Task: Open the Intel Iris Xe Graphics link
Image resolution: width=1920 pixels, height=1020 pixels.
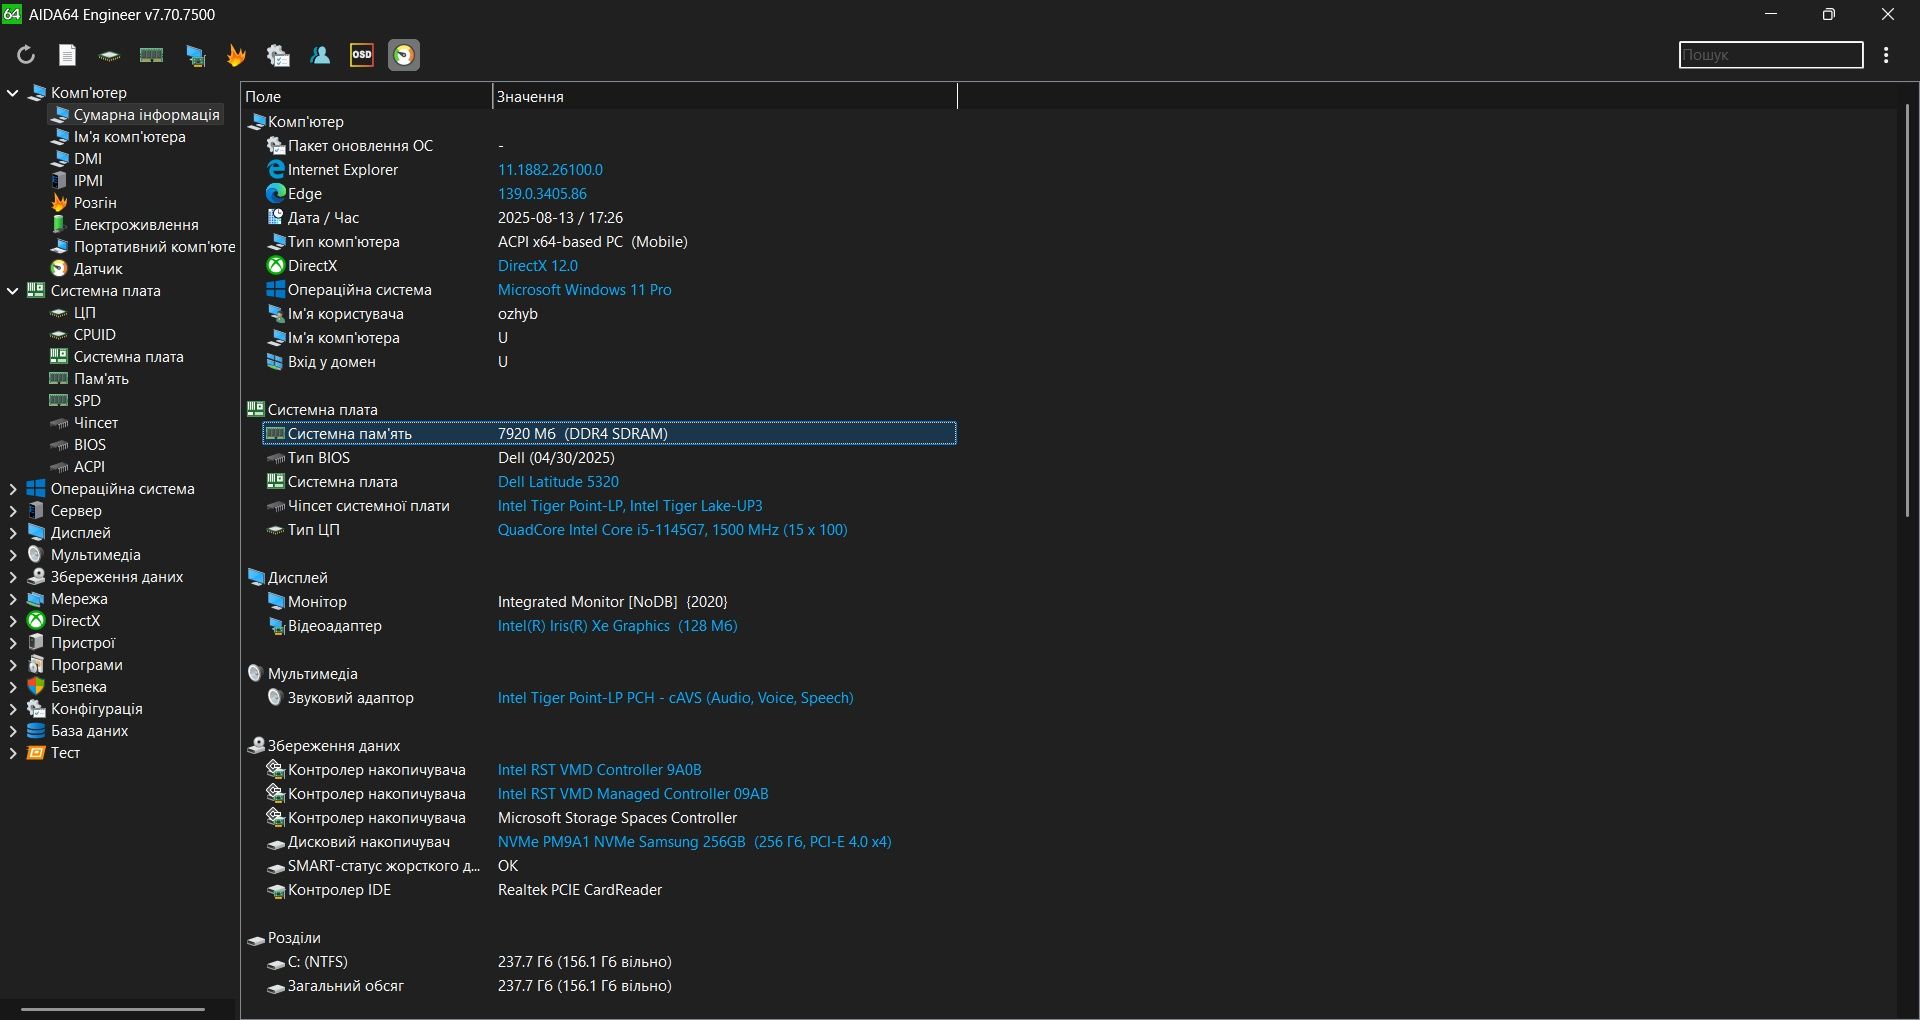Action: [x=617, y=626]
